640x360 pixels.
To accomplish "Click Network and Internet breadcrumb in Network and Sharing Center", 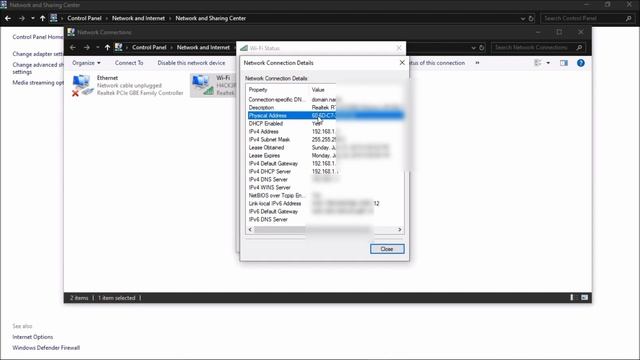I will coord(138,18).
